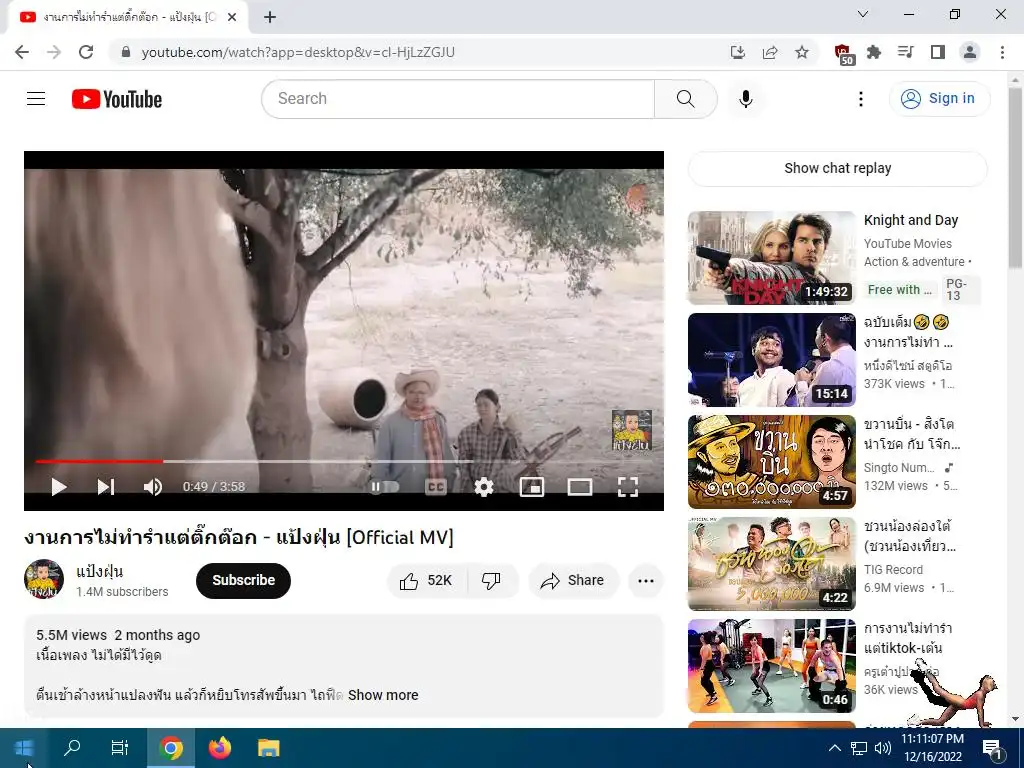This screenshot has height=768, width=1024.
Task: Dislike the video with thumbs down
Action: [x=491, y=581]
